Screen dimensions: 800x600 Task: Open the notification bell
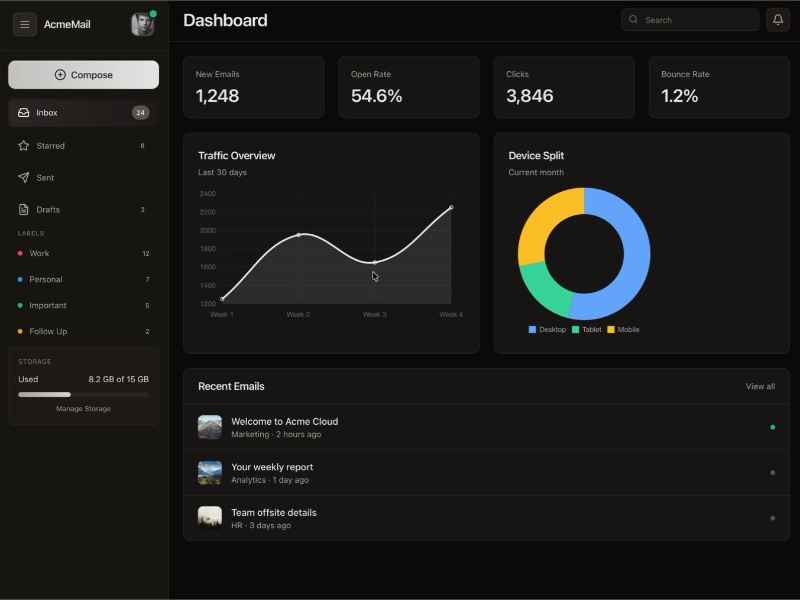pos(779,19)
